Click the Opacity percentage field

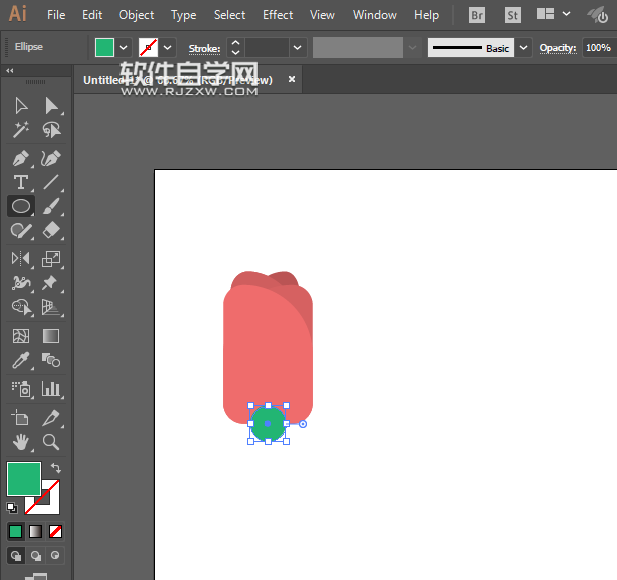pos(598,48)
